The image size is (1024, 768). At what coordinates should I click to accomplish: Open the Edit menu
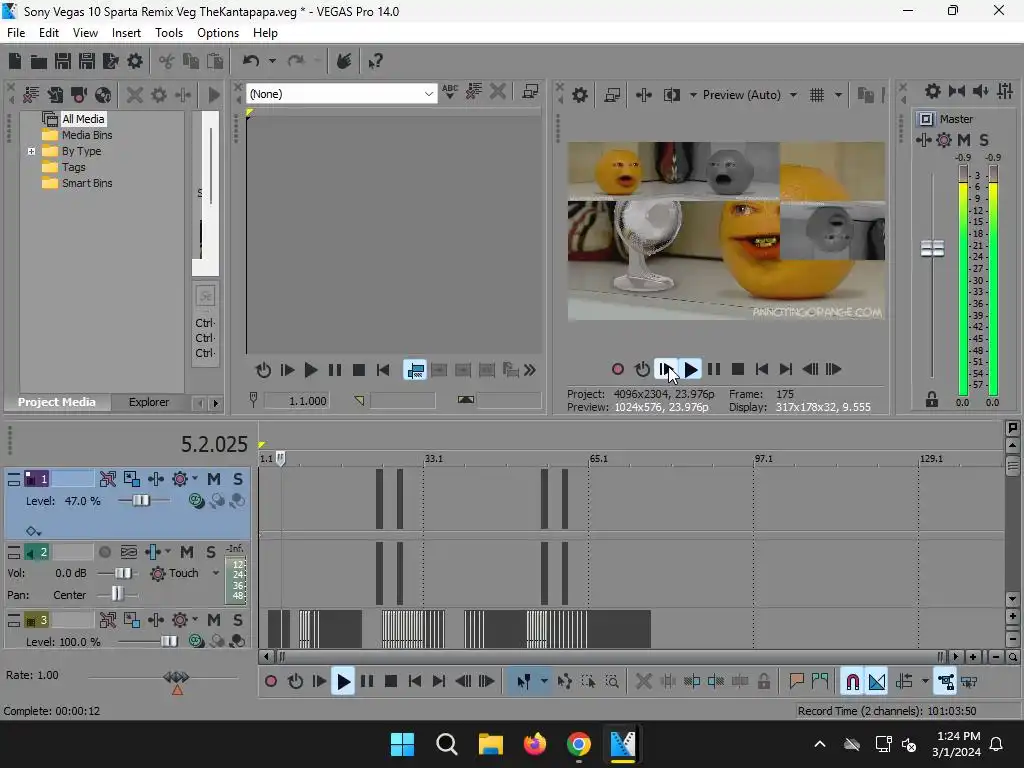pyautogui.click(x=49, y=33)
